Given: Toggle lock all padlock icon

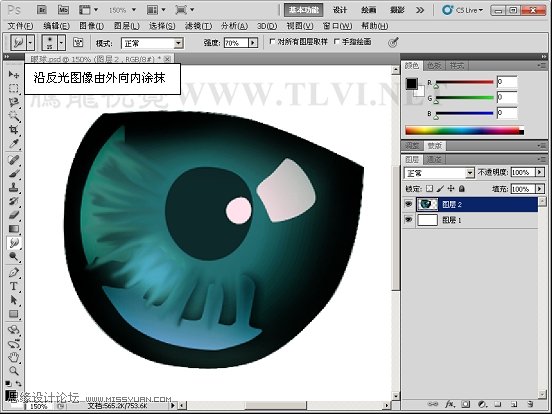Looking at the screenshot, I should (462, 189).
